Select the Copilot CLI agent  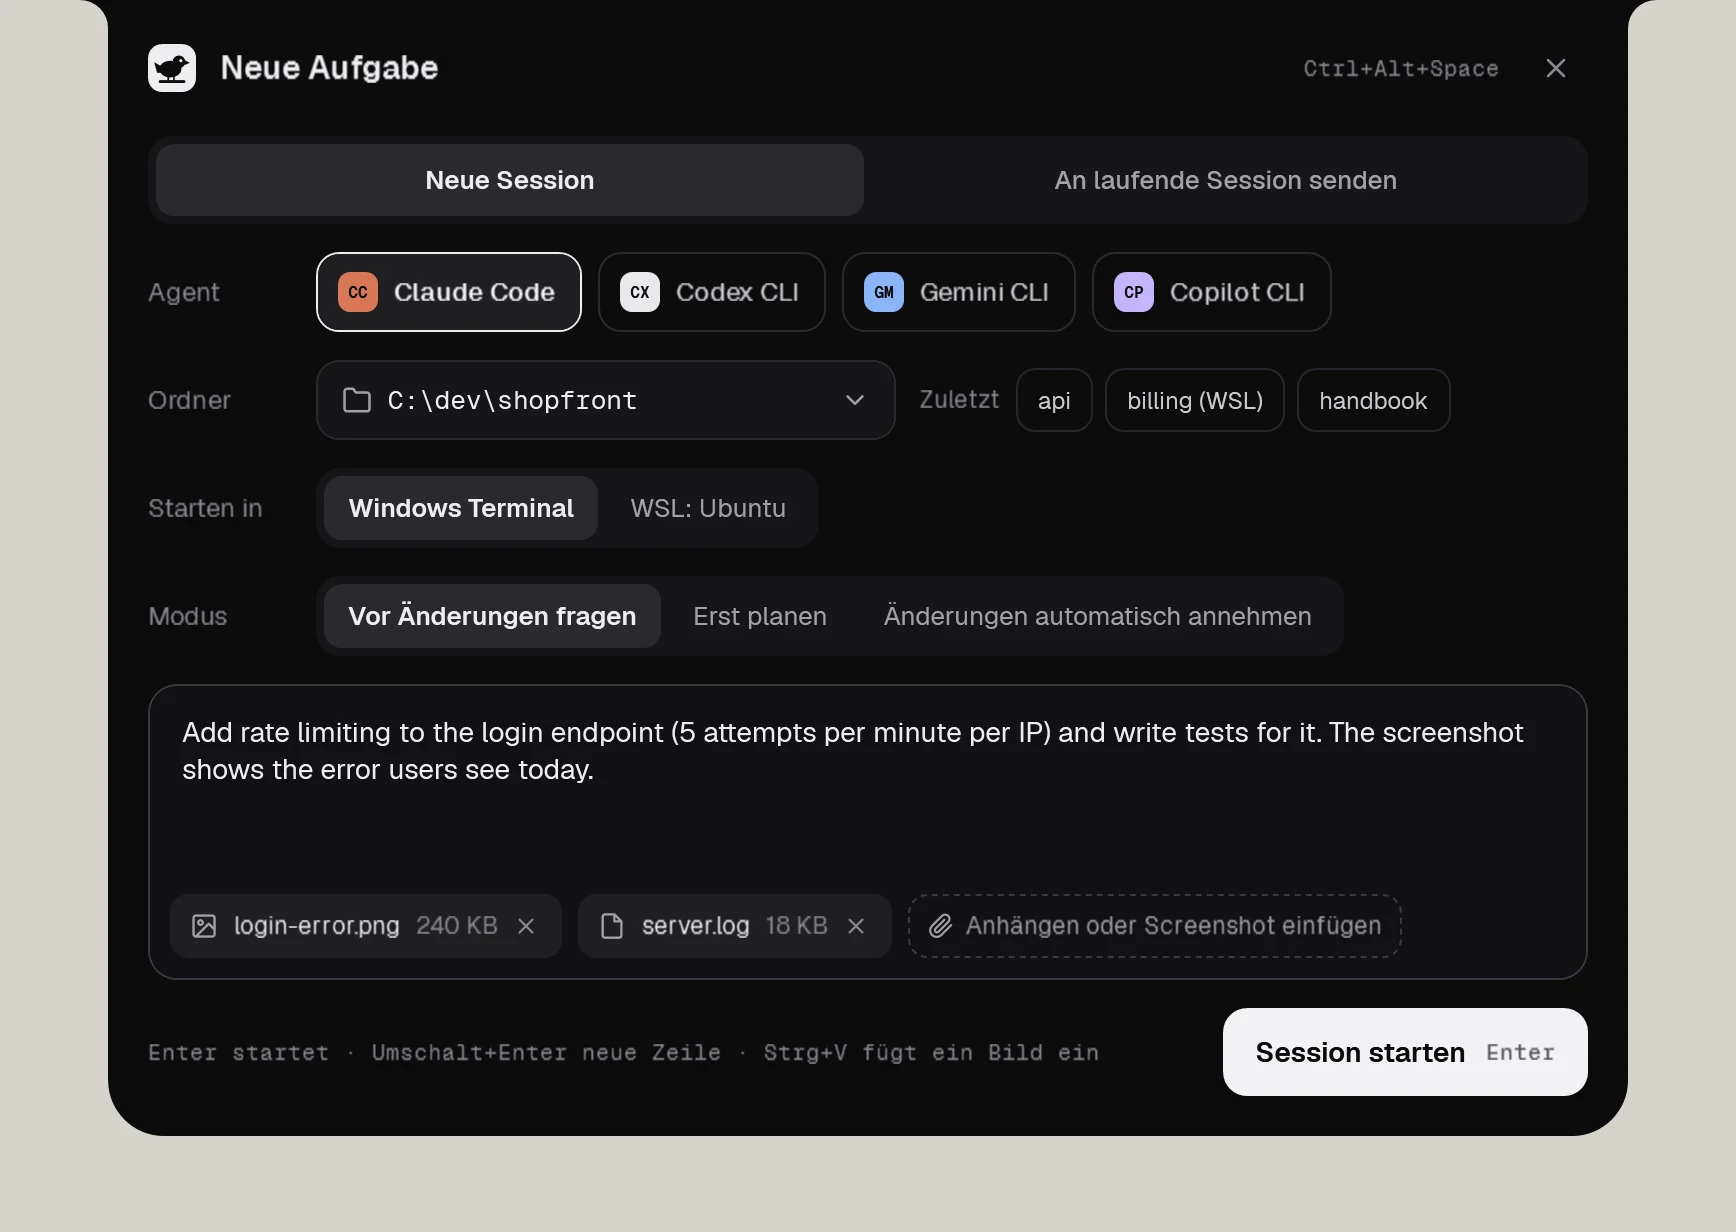click(x=1212, y=292)
